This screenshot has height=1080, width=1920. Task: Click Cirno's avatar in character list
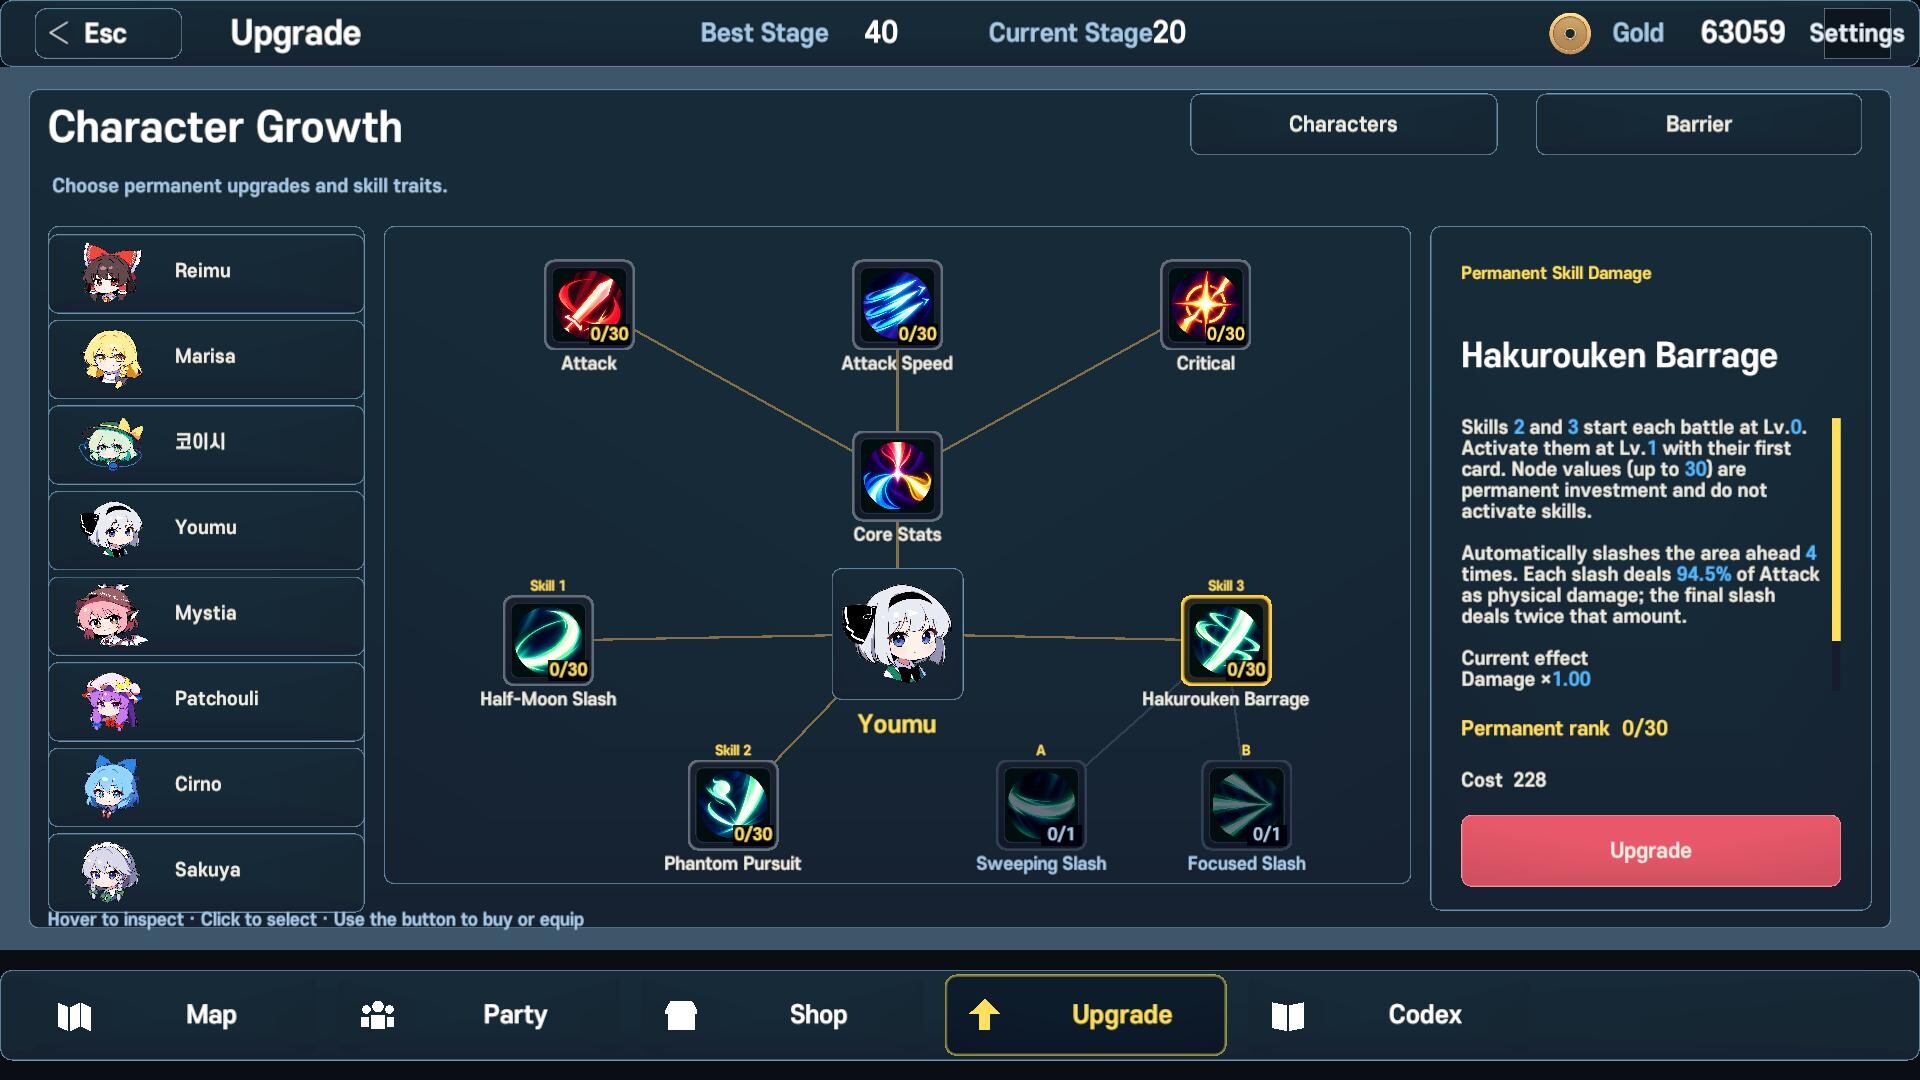111,785
